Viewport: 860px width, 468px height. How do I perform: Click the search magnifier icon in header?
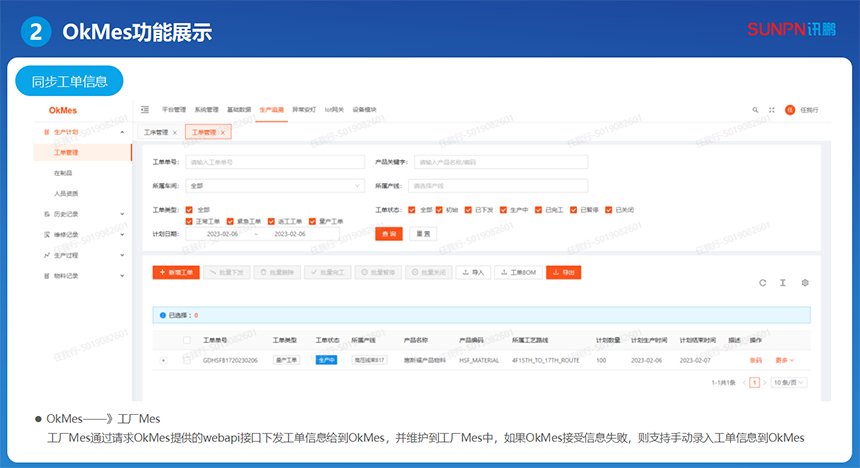pyautogui.click(x=755, y=109)
